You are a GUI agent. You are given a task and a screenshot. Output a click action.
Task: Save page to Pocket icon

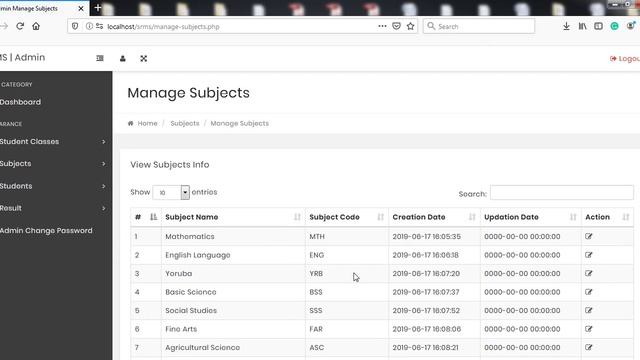396,26
